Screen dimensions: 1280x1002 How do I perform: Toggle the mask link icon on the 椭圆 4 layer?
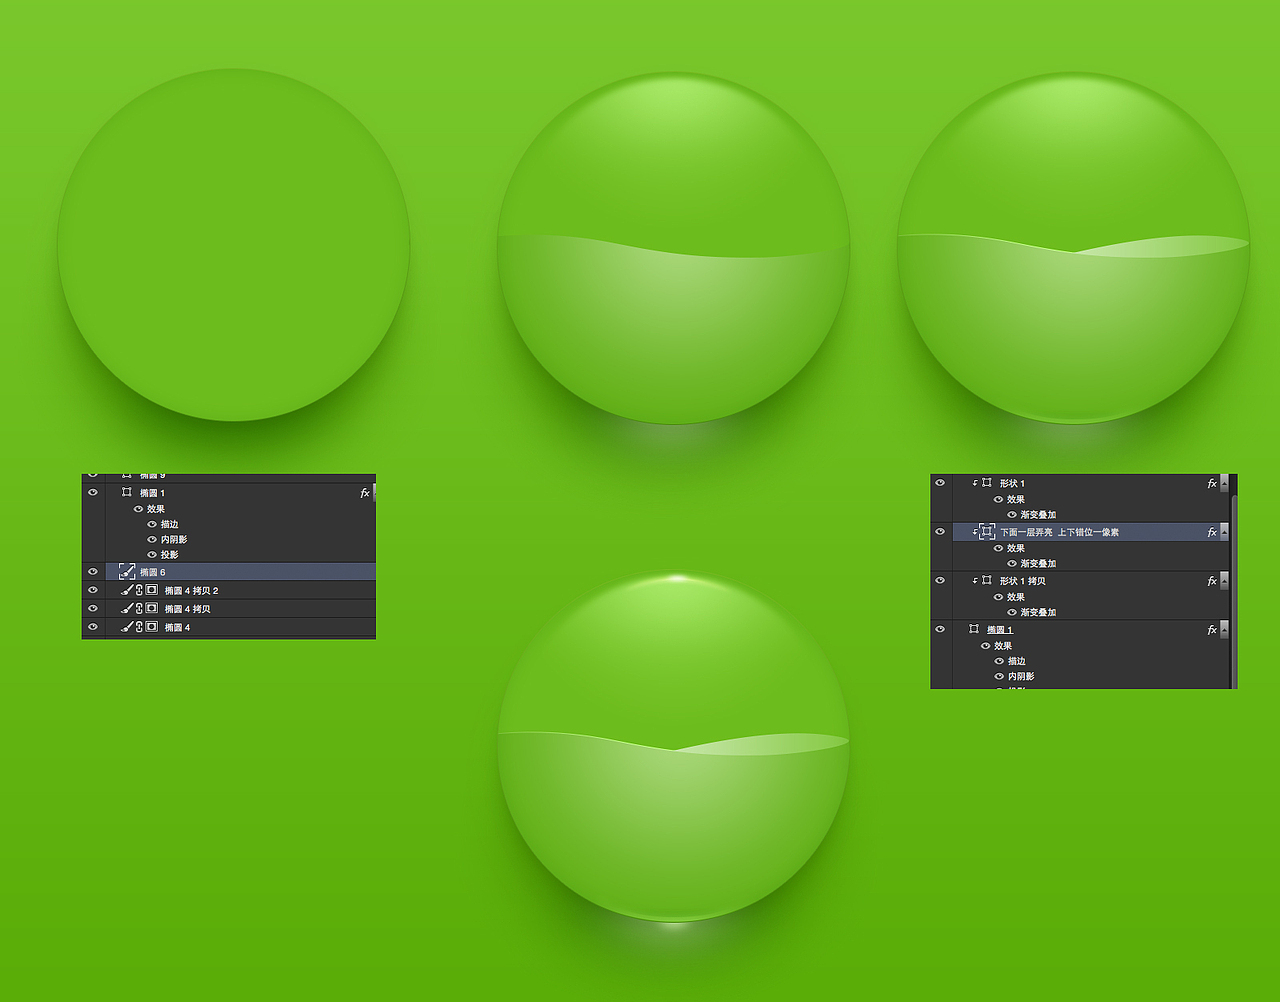coord(139,626)
